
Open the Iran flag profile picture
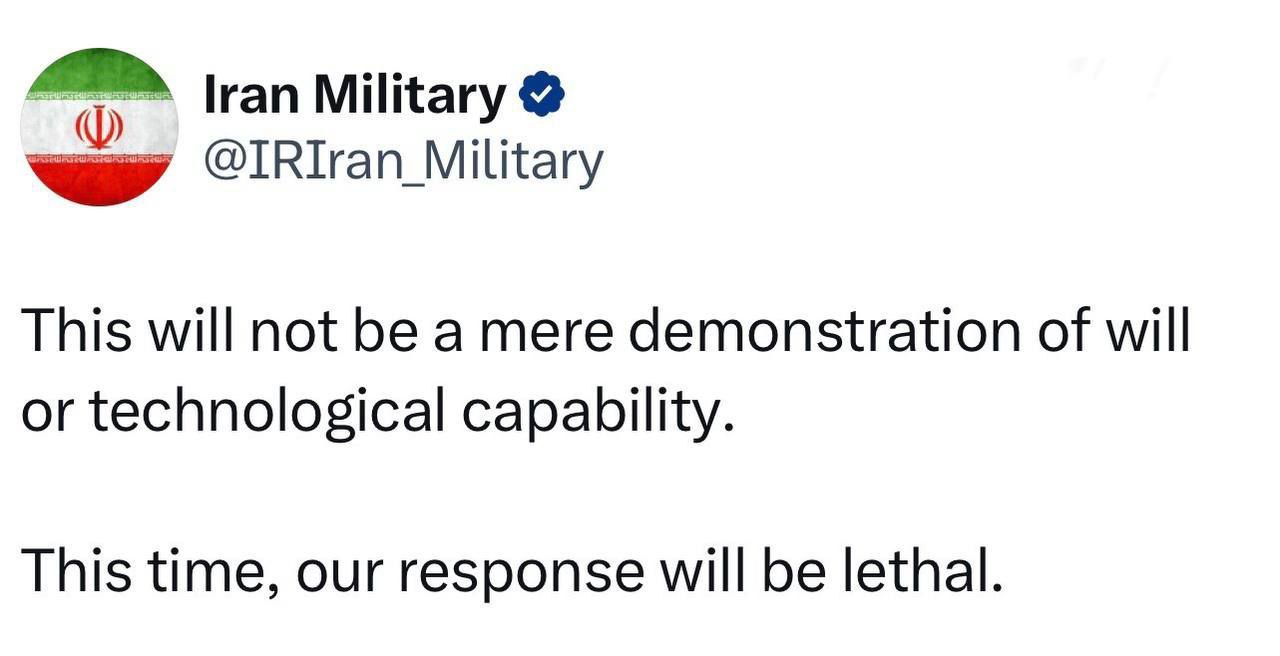99,127
